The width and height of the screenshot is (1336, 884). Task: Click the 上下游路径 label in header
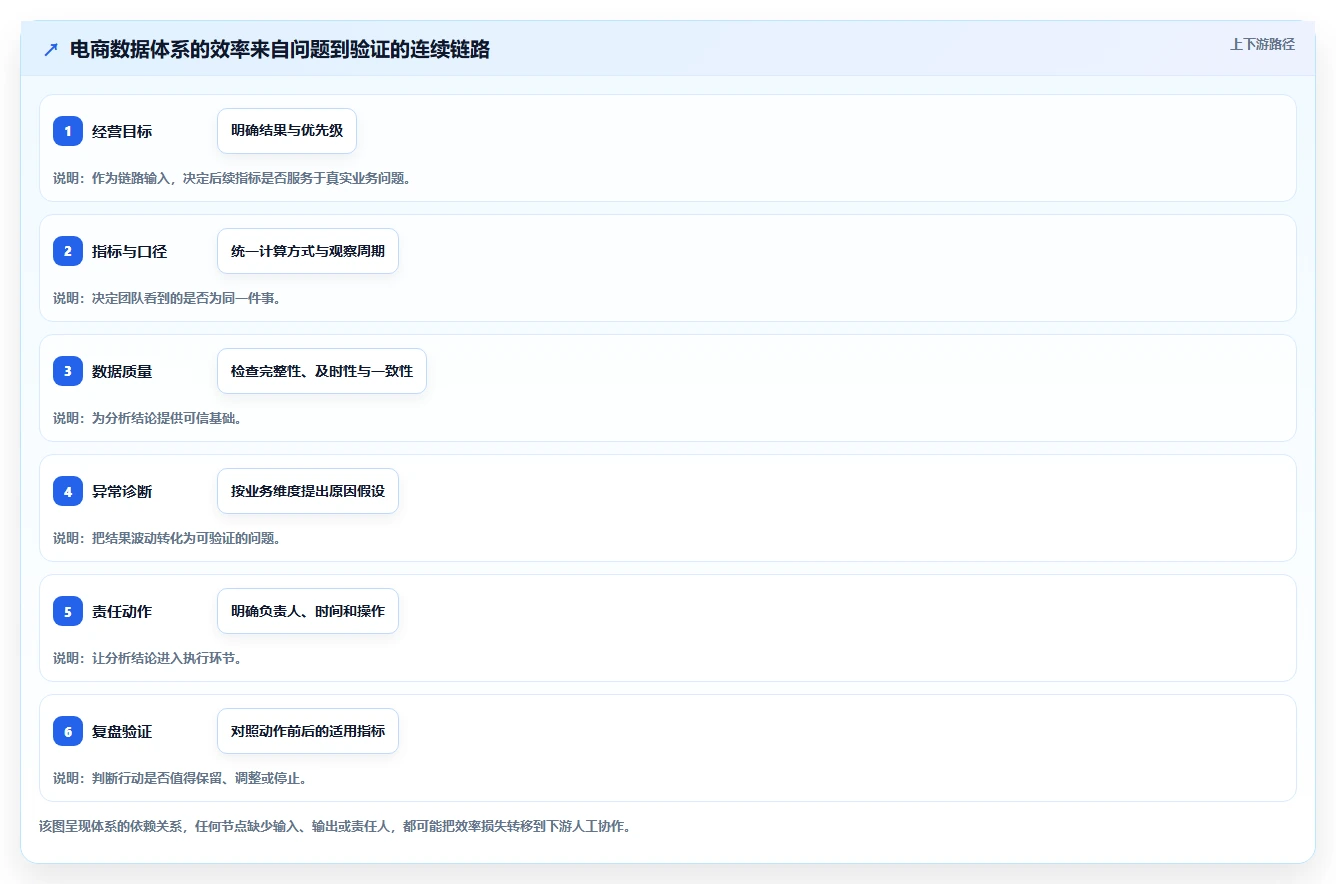[x=1262, y=44]
